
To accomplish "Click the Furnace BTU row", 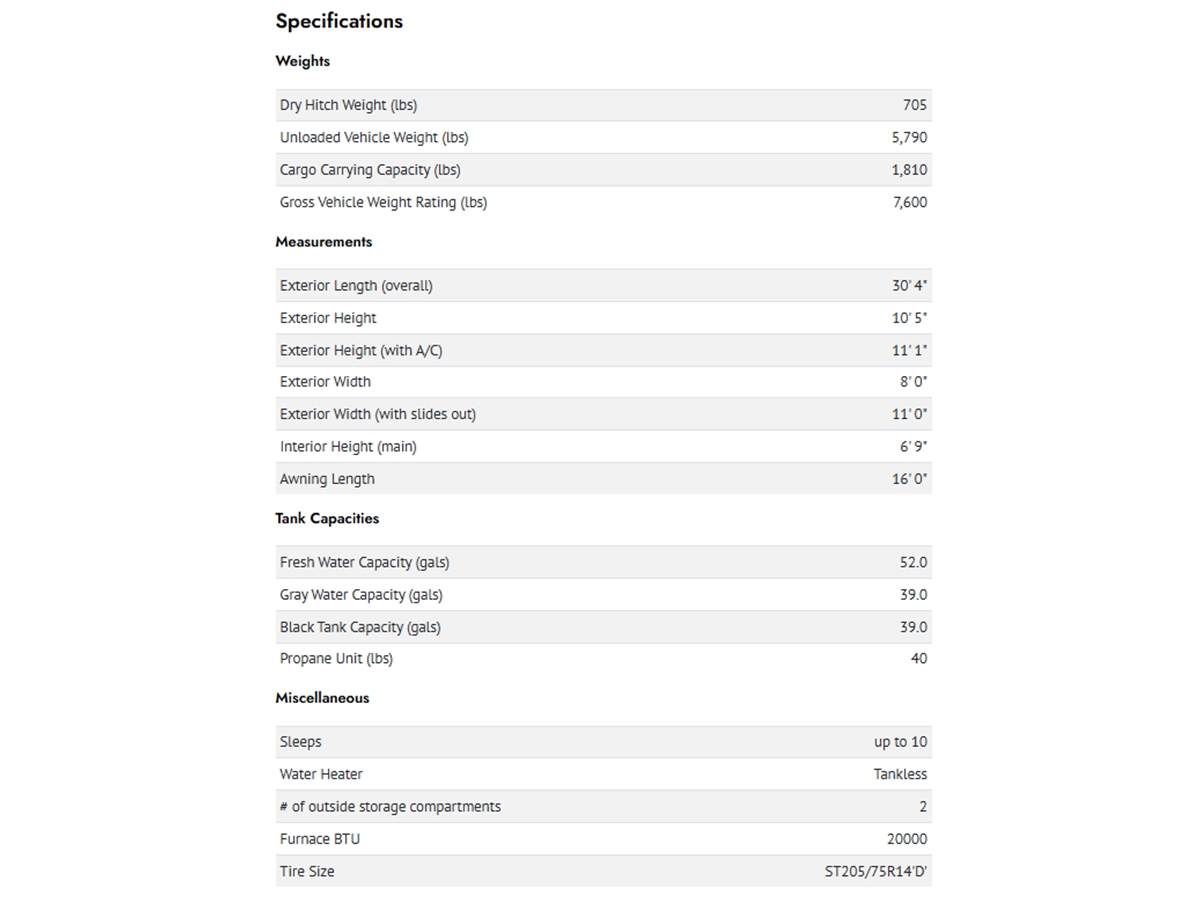I will (x=604, y=839).
